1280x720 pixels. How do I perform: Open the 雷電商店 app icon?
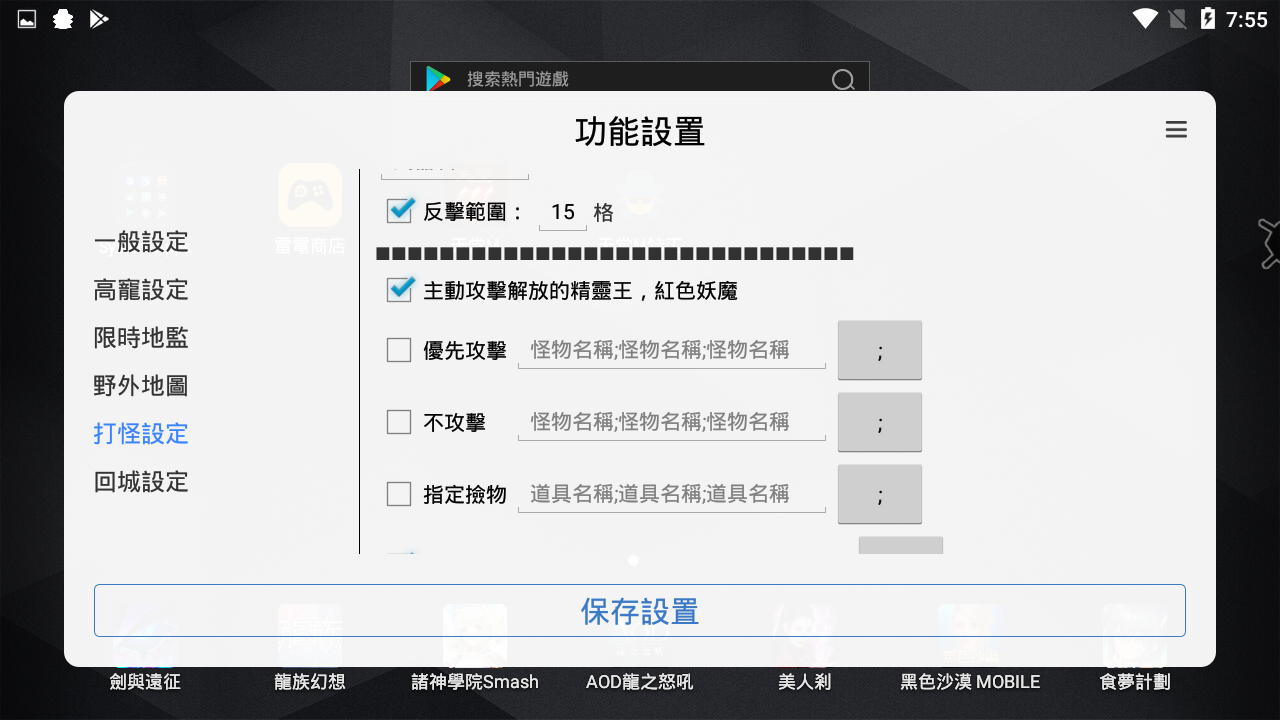click(x=308, y=196)
